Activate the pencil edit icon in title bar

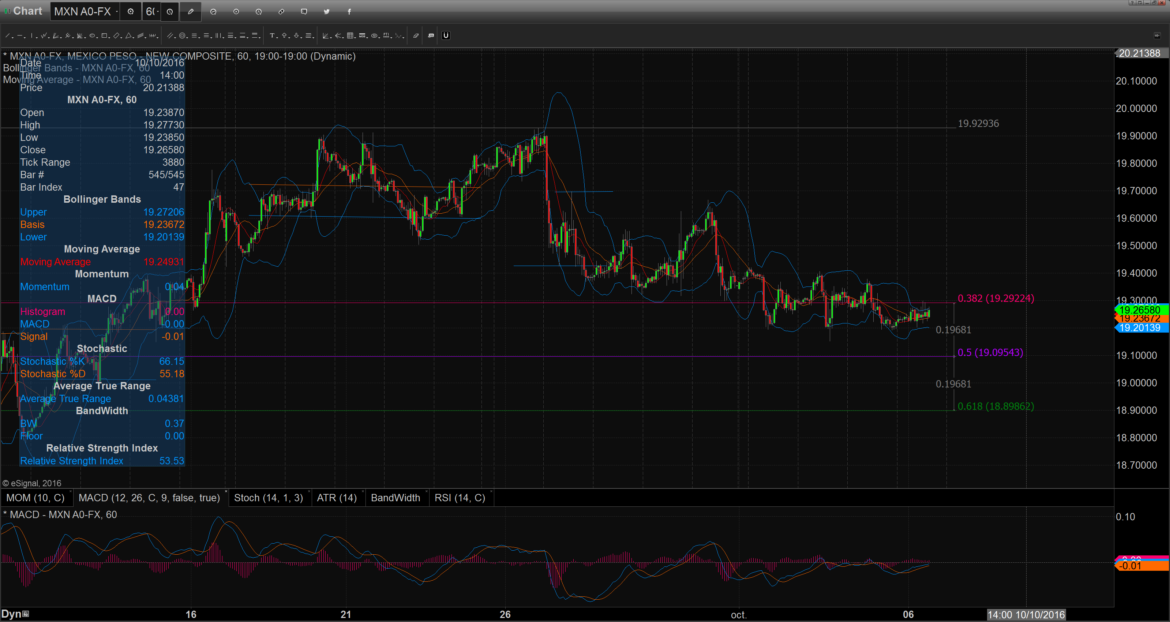[x=190, y=12]
